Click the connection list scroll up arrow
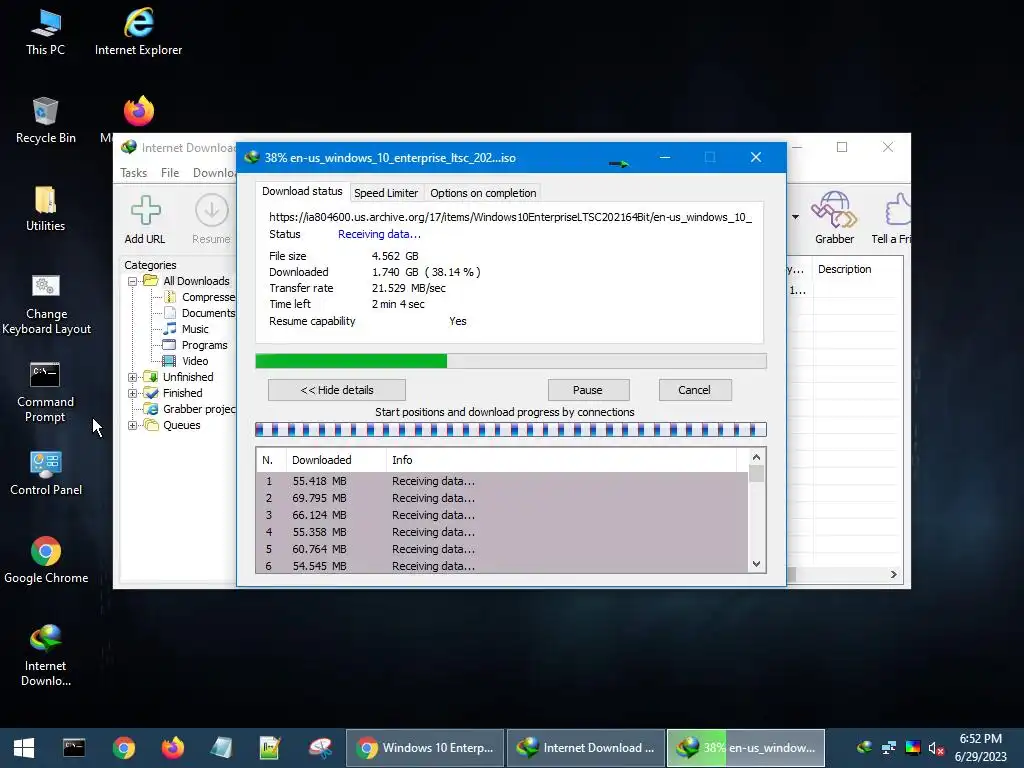The height and width of the screenshot is (768, 1024). pyautogui.click(x=756, y=457)
